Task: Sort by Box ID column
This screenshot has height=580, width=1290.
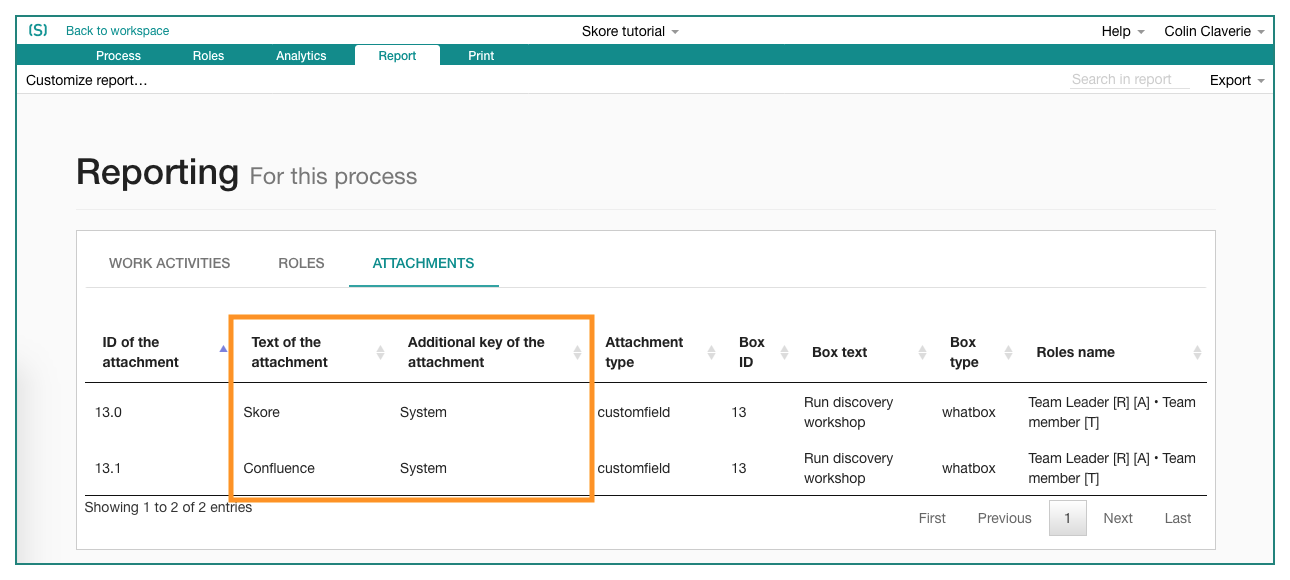Action: point(759,352)
